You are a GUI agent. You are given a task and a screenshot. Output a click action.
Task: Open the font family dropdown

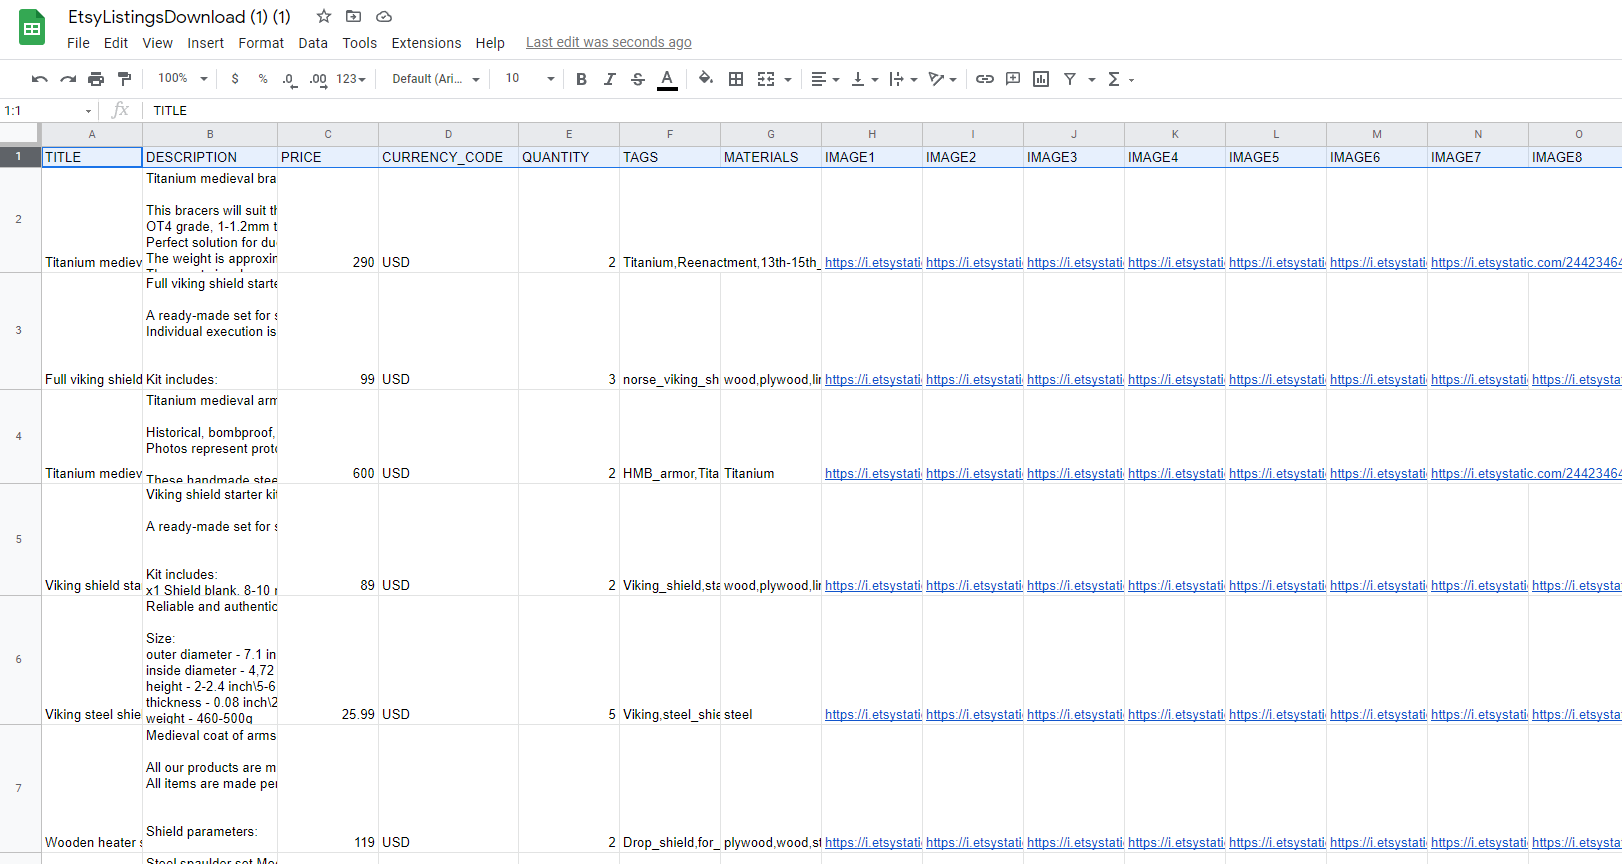436,79
